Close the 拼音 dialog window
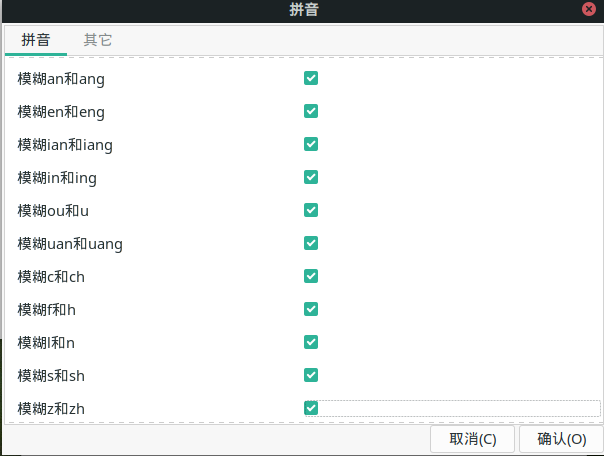This screenshot has width=604, height=456. (x=591, y=10)
